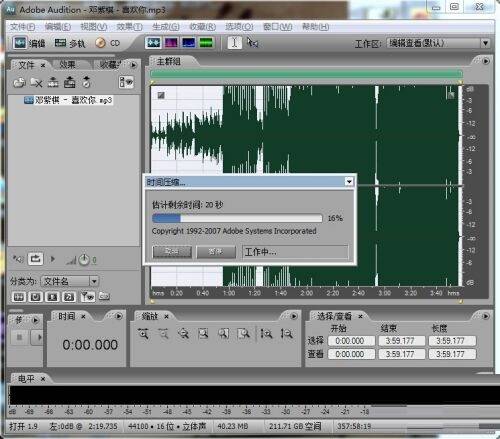The image size is (500, 439).
Task: Open the Effects menu
Action: pos(129,26)
